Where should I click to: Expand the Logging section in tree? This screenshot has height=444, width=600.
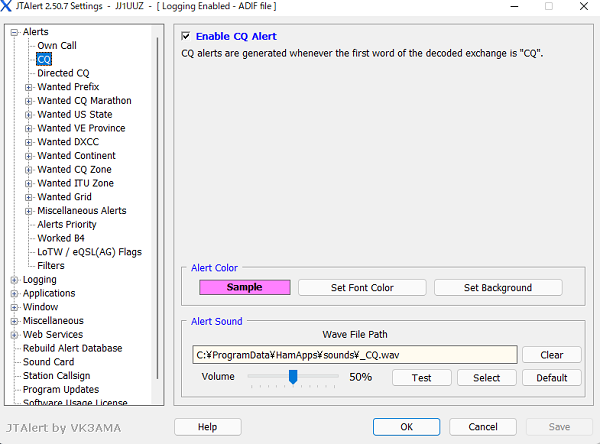point(14,280)
